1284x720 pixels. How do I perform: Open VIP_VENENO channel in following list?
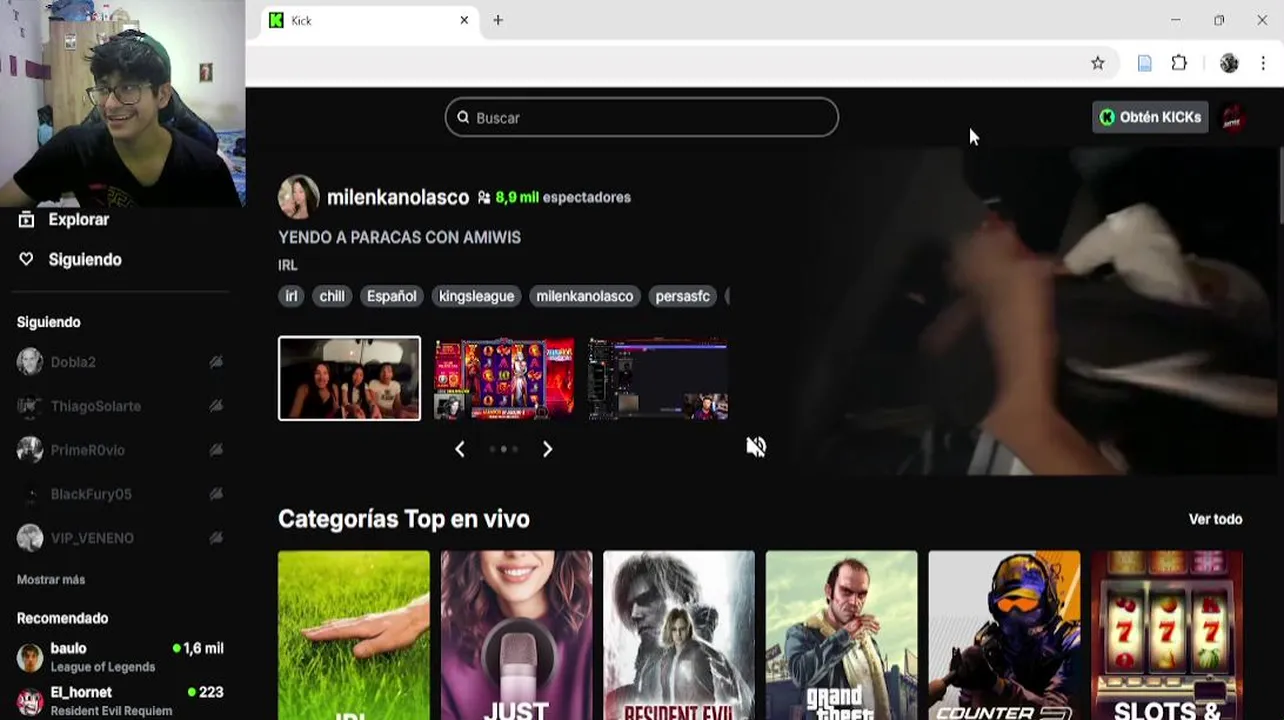tap(120, 538)
